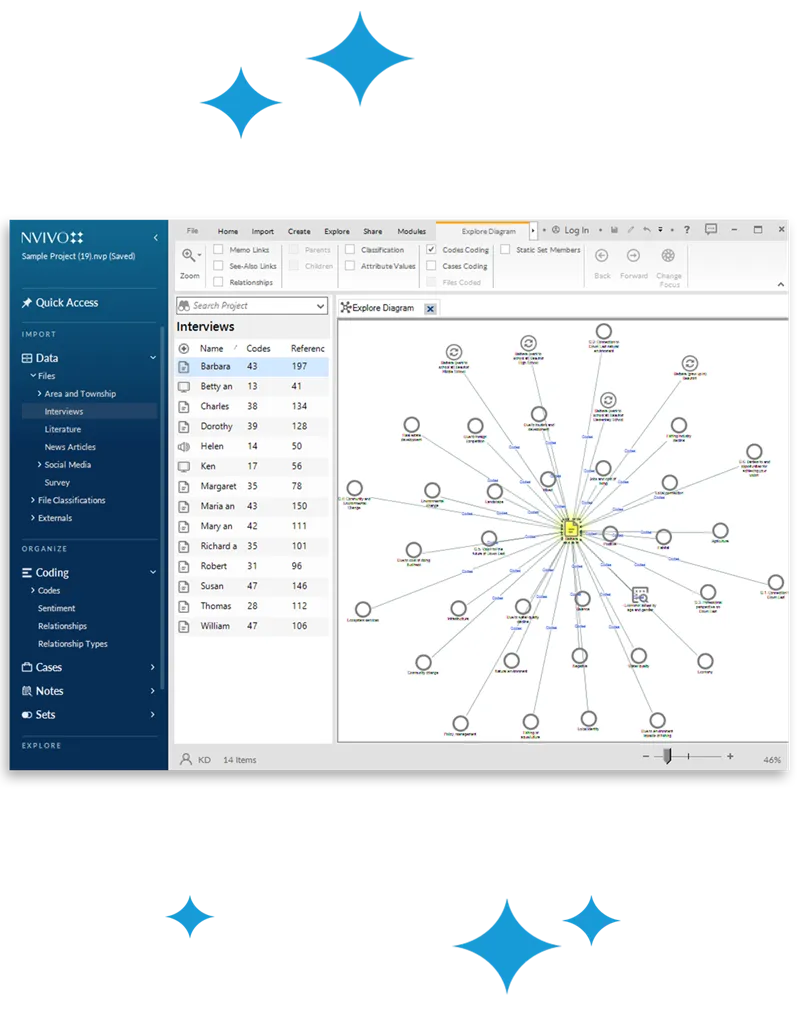
Task: Click the Log In button
Action: coord(570,231)
